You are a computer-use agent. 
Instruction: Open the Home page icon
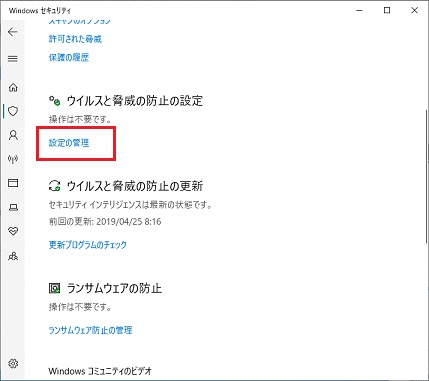pos(13,88)
